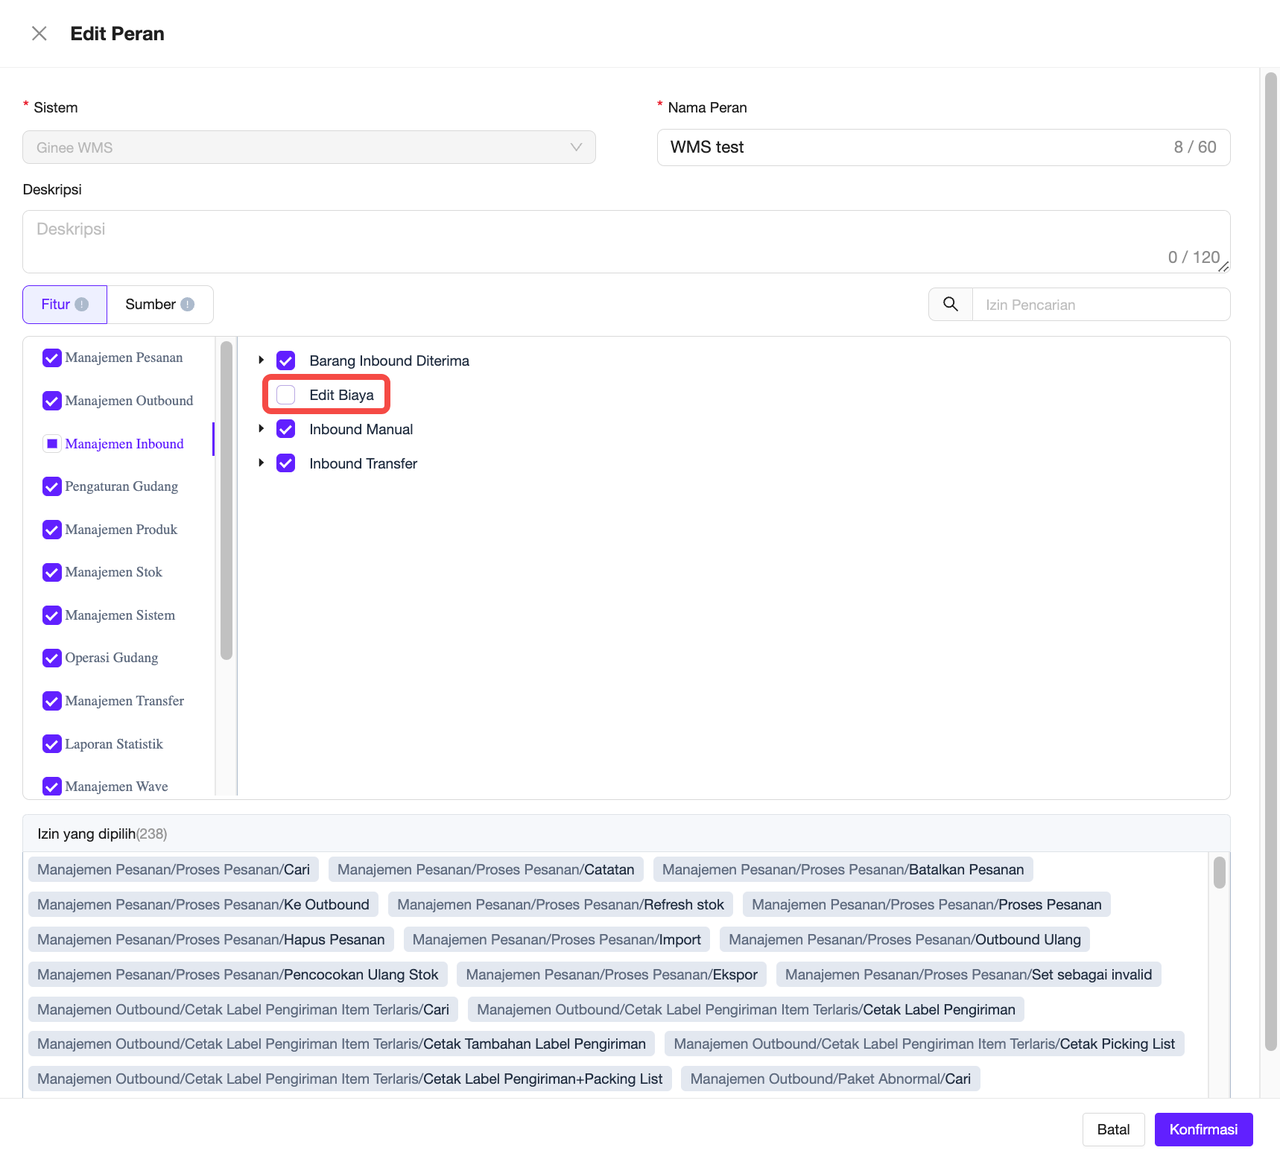
Task: Click the search magnifier icon
Action: coord(950,304)
